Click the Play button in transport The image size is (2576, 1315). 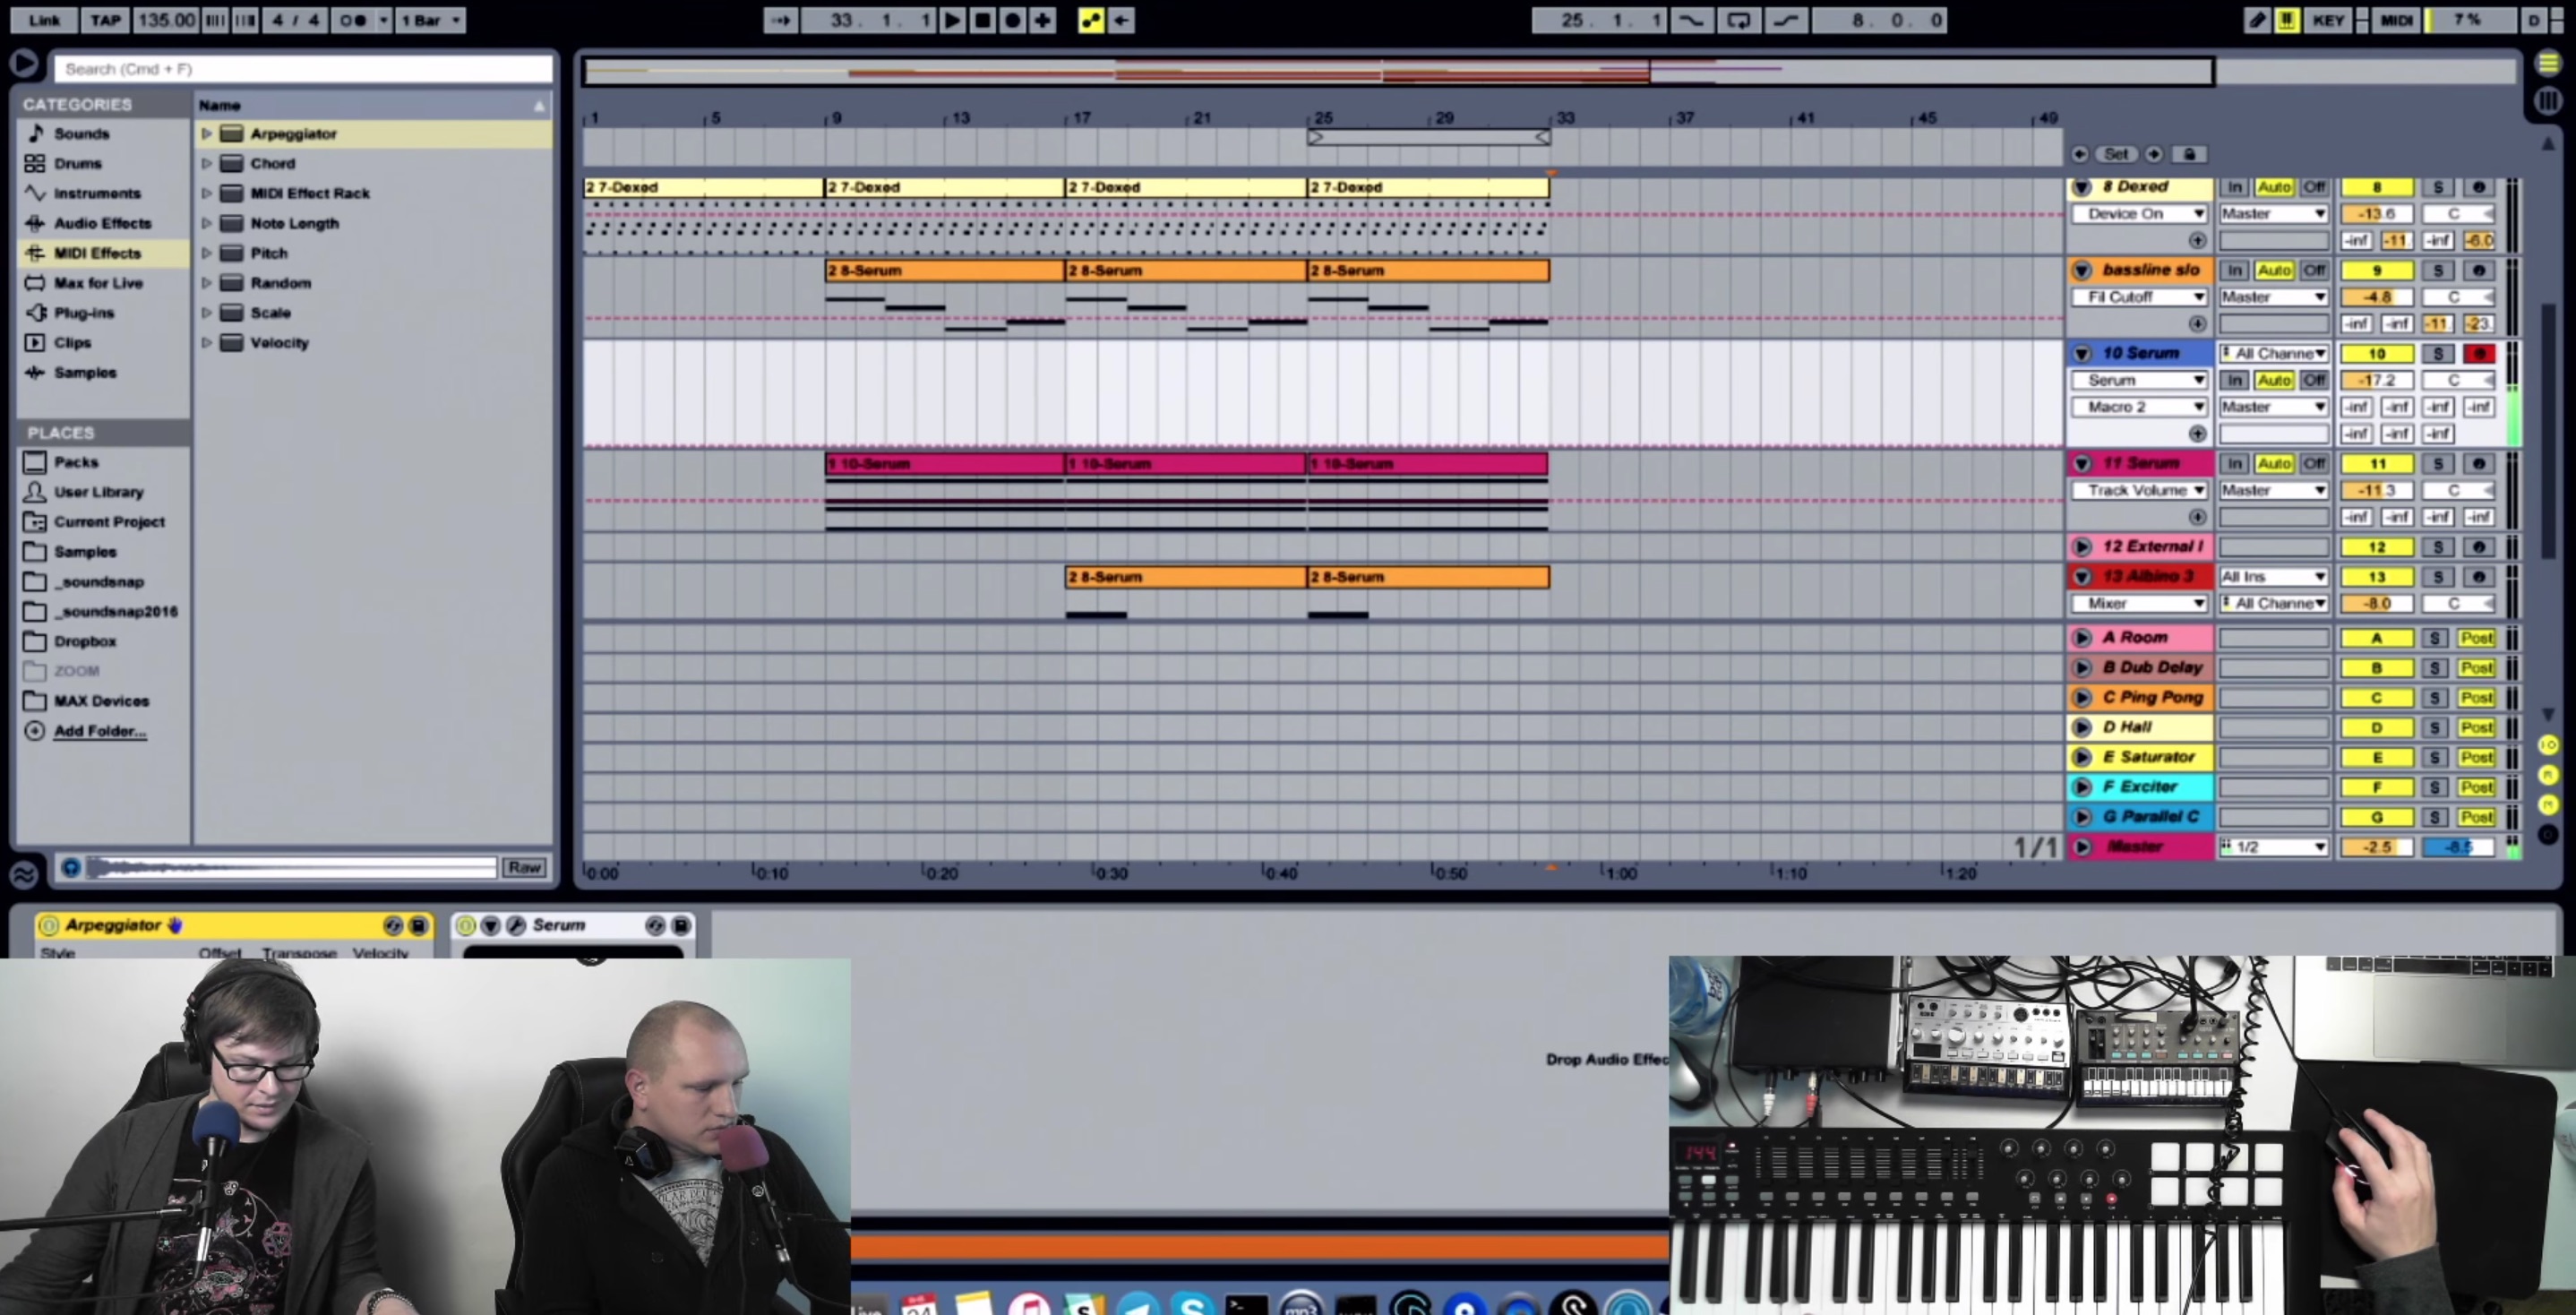(952, 20)
